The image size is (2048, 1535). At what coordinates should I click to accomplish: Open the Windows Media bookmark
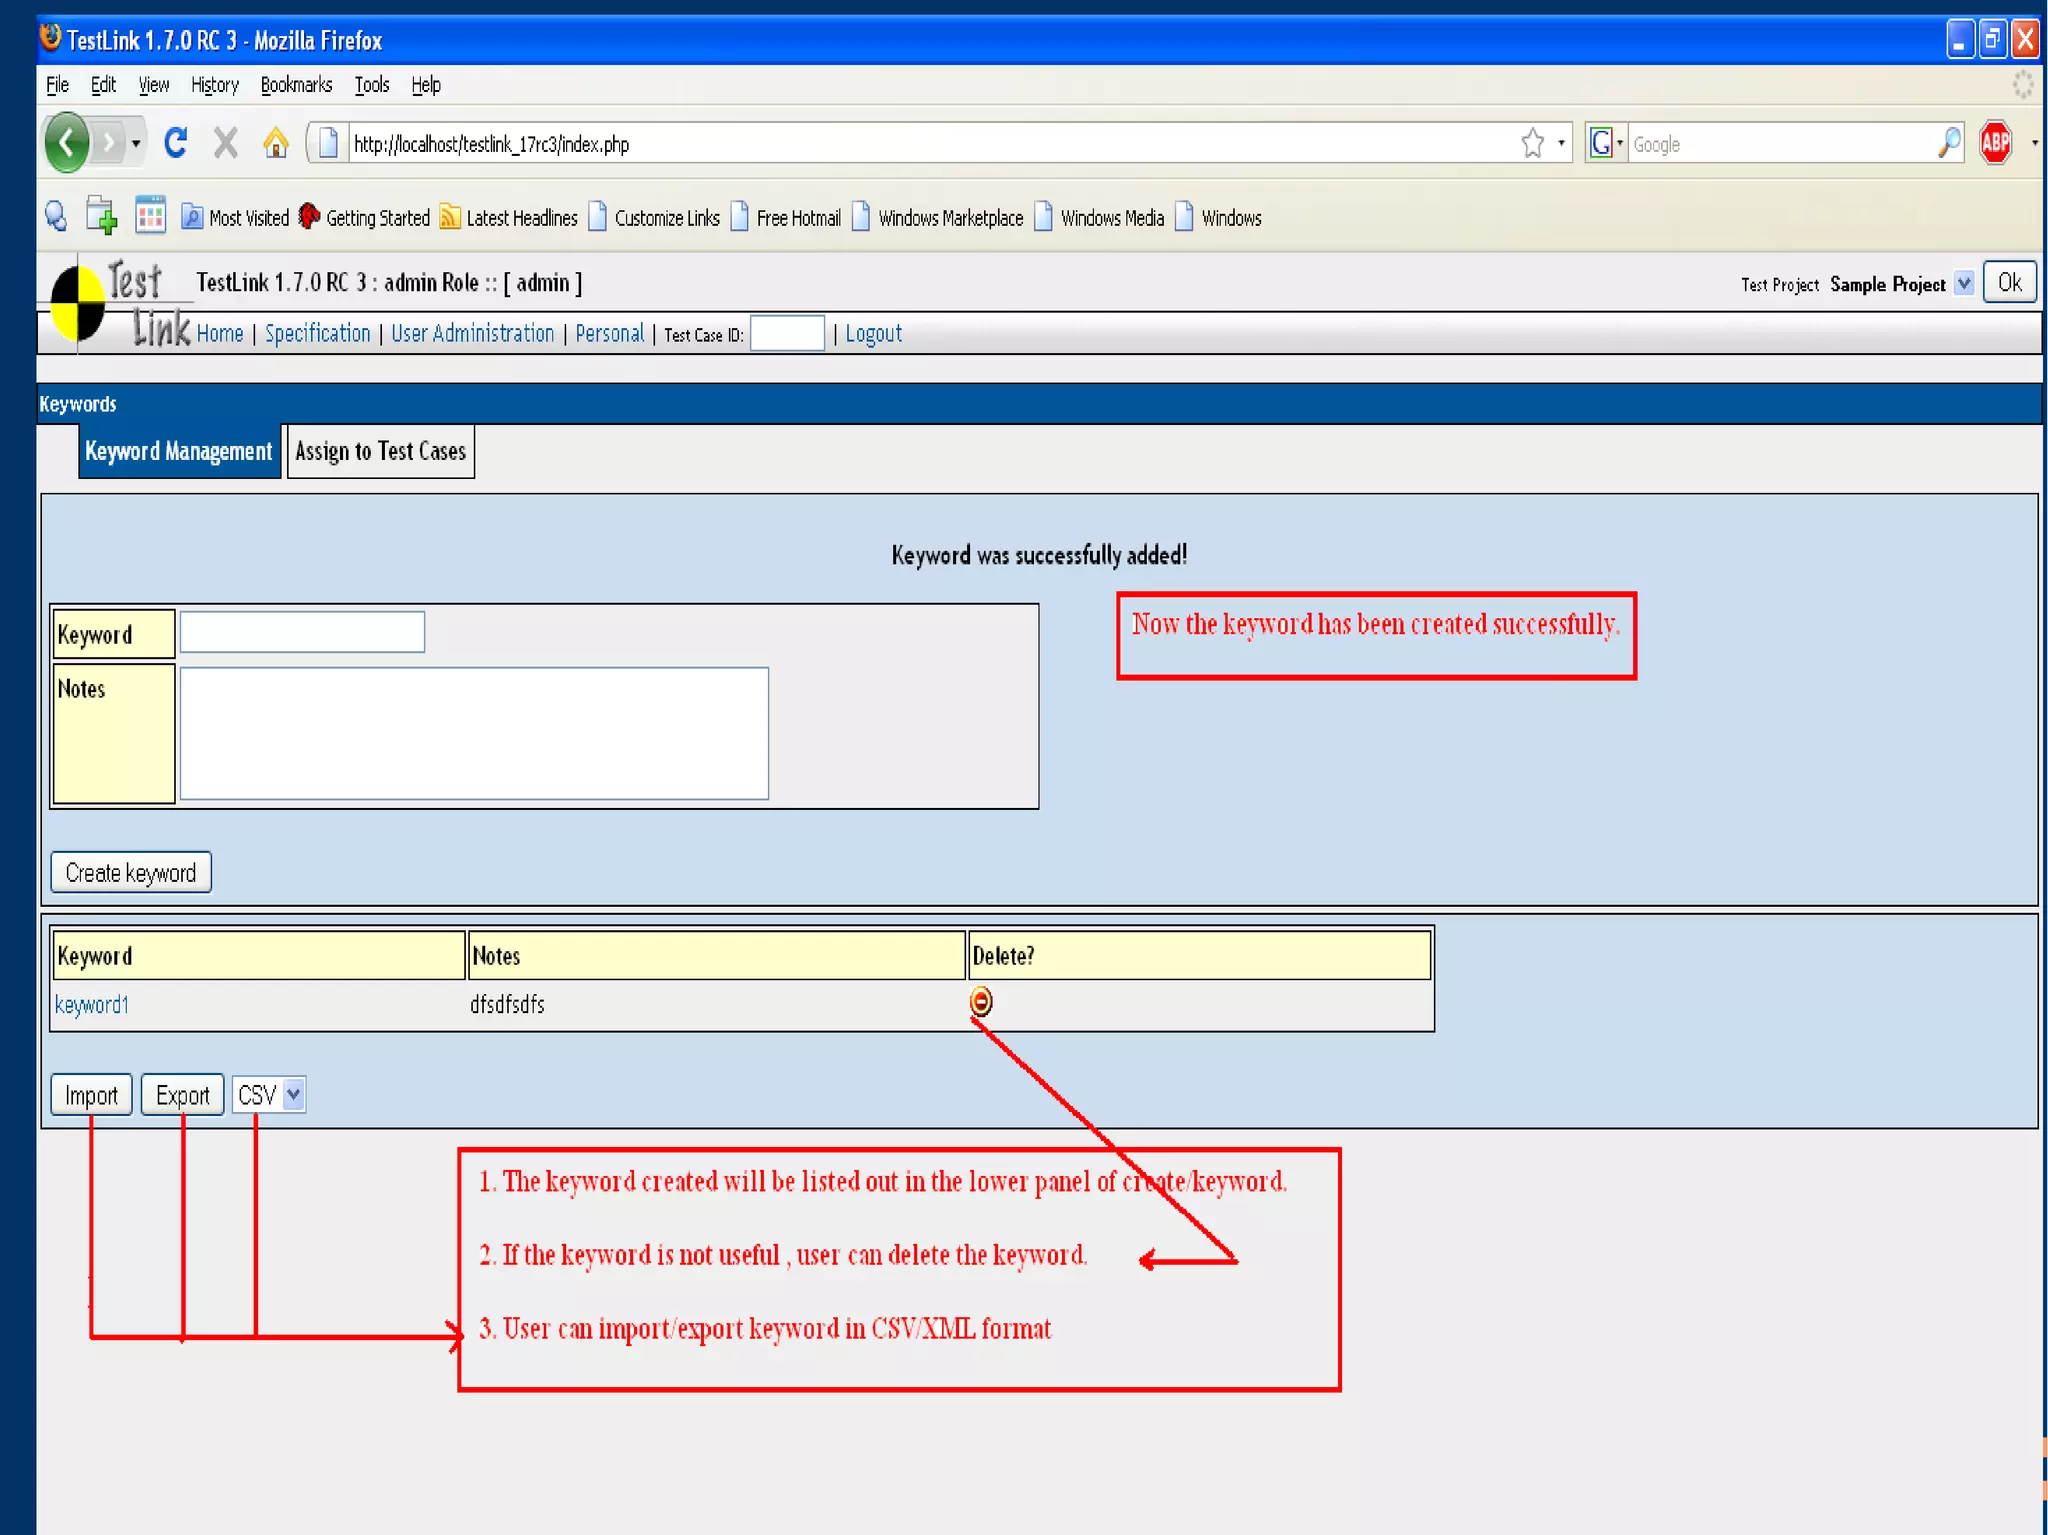pos(1099,217)
